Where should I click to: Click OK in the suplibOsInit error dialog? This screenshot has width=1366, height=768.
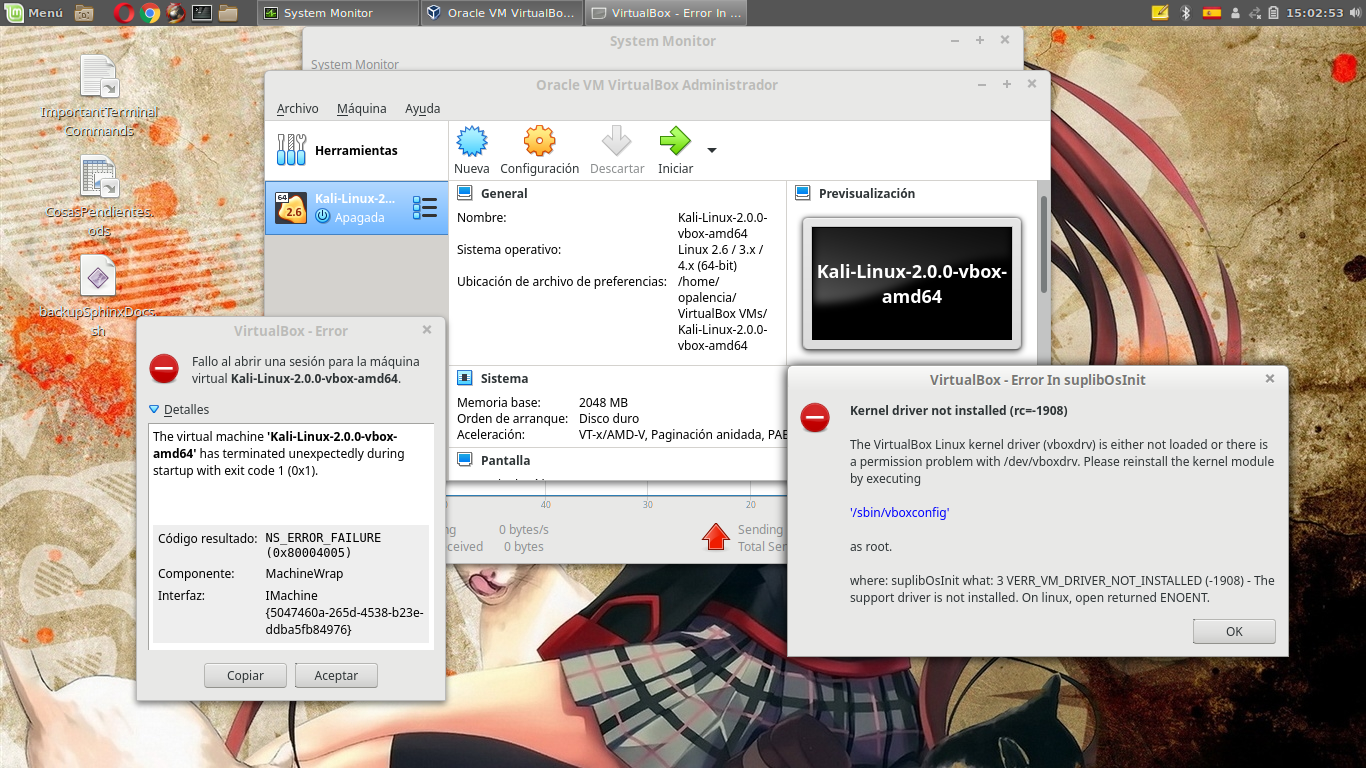coord(1234,631)
